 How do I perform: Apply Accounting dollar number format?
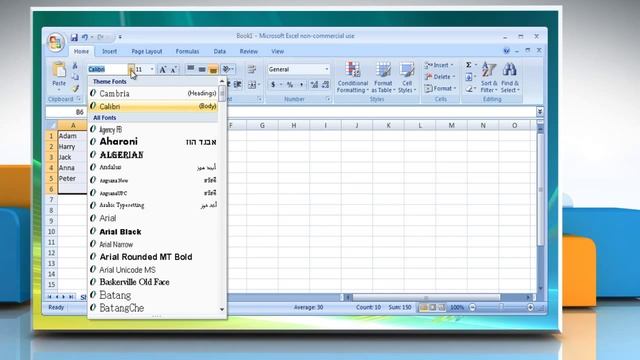pos(273,84)
